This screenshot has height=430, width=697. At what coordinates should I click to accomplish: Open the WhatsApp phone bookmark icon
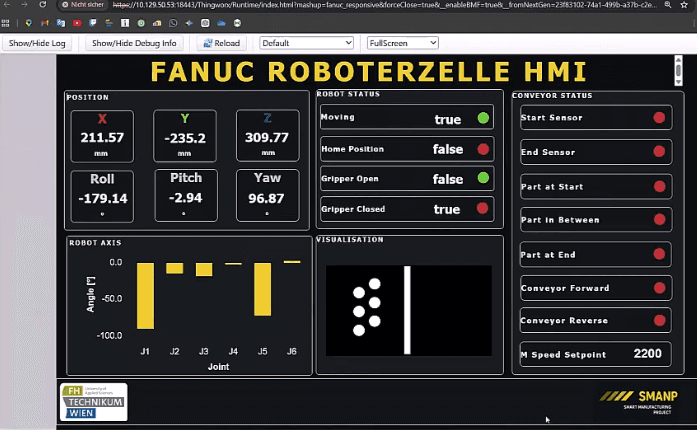[x=173, y=23]
